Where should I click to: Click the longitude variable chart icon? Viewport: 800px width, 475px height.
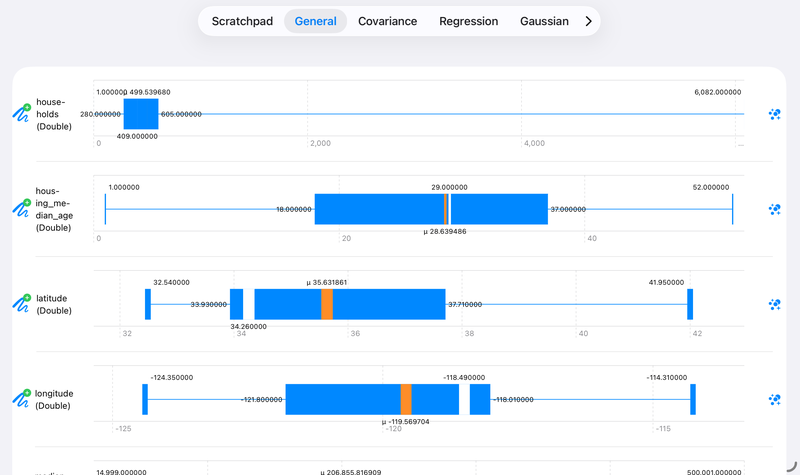[x=21, y=398]
